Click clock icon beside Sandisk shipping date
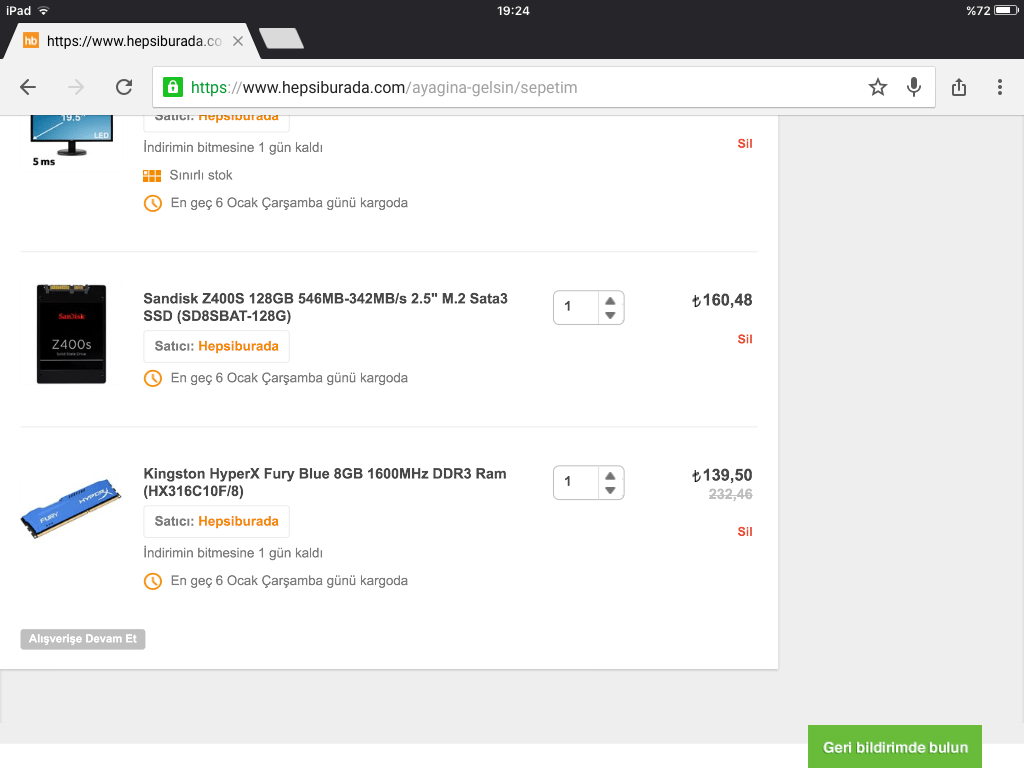This screenshot has height=768, width=1024. [x=153, y=378]
